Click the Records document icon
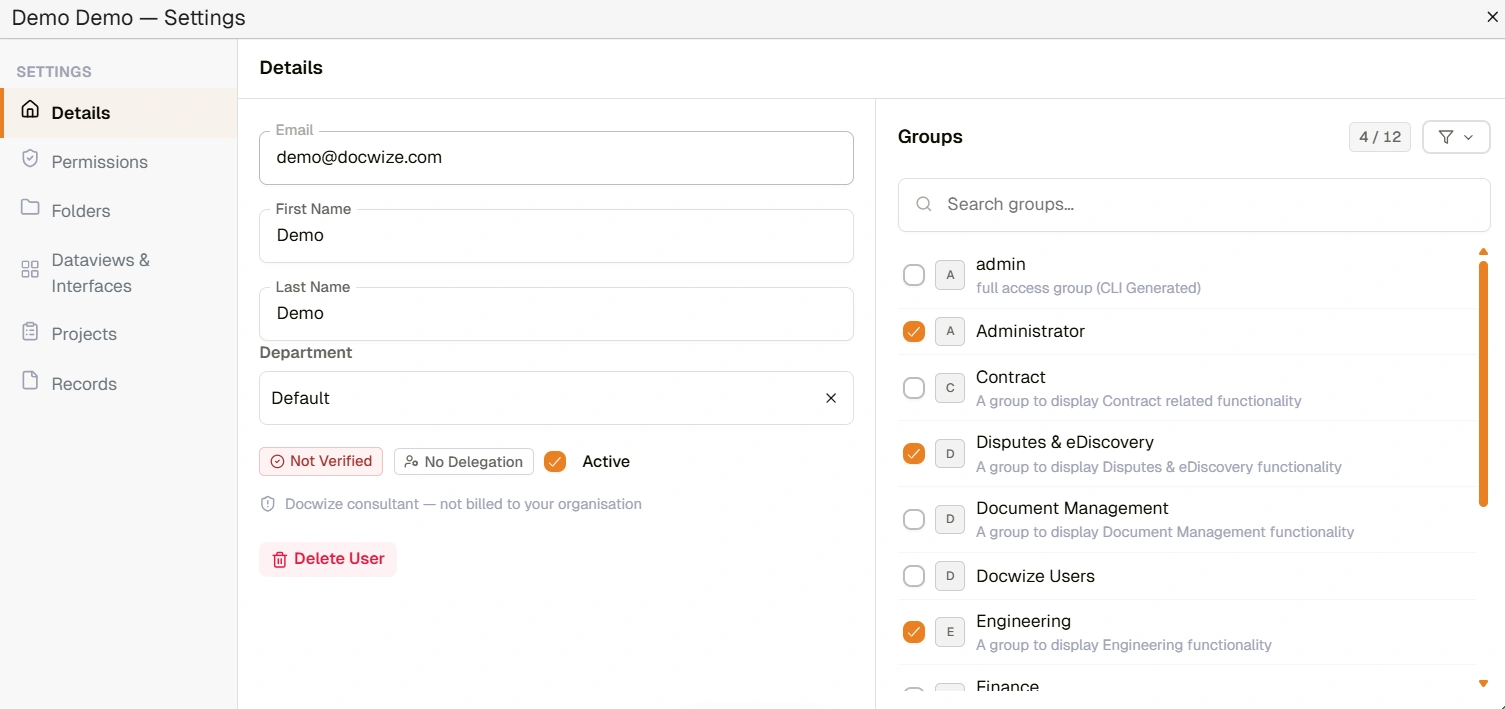 tap(30, 381)
